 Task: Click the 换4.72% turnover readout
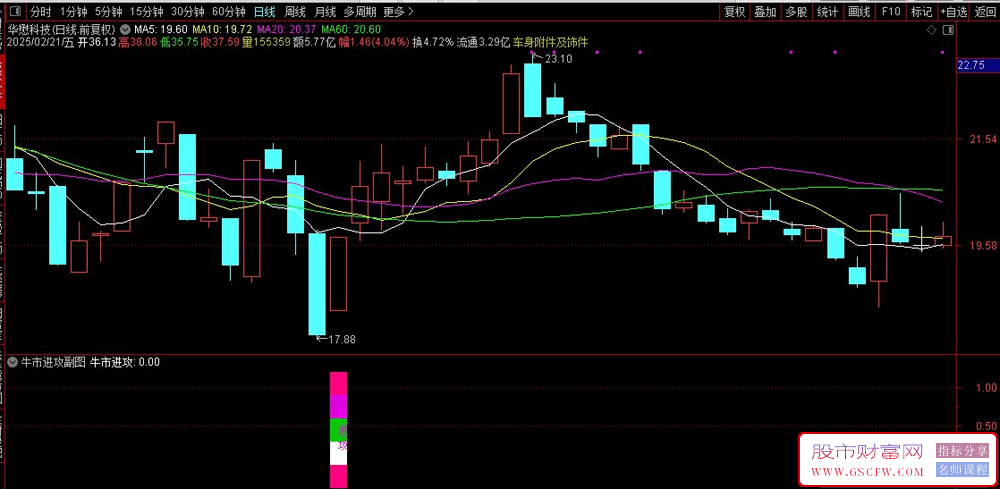pyautogui.click(x=433, y=42)
